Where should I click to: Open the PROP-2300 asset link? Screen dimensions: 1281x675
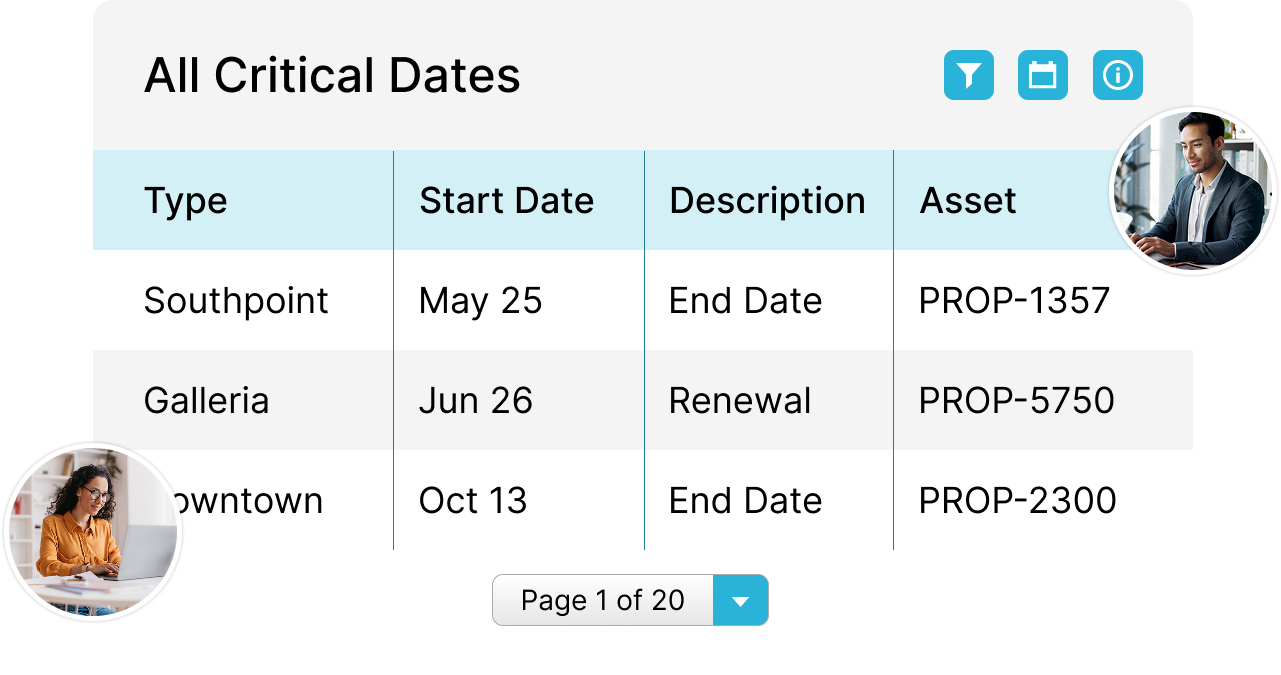[1017, 501]
